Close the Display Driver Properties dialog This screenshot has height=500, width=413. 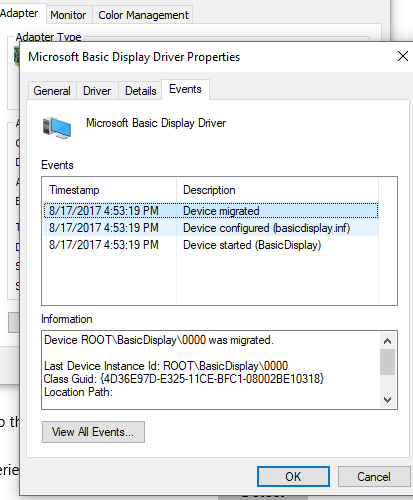pyautogui.click(x=403, y=56)
